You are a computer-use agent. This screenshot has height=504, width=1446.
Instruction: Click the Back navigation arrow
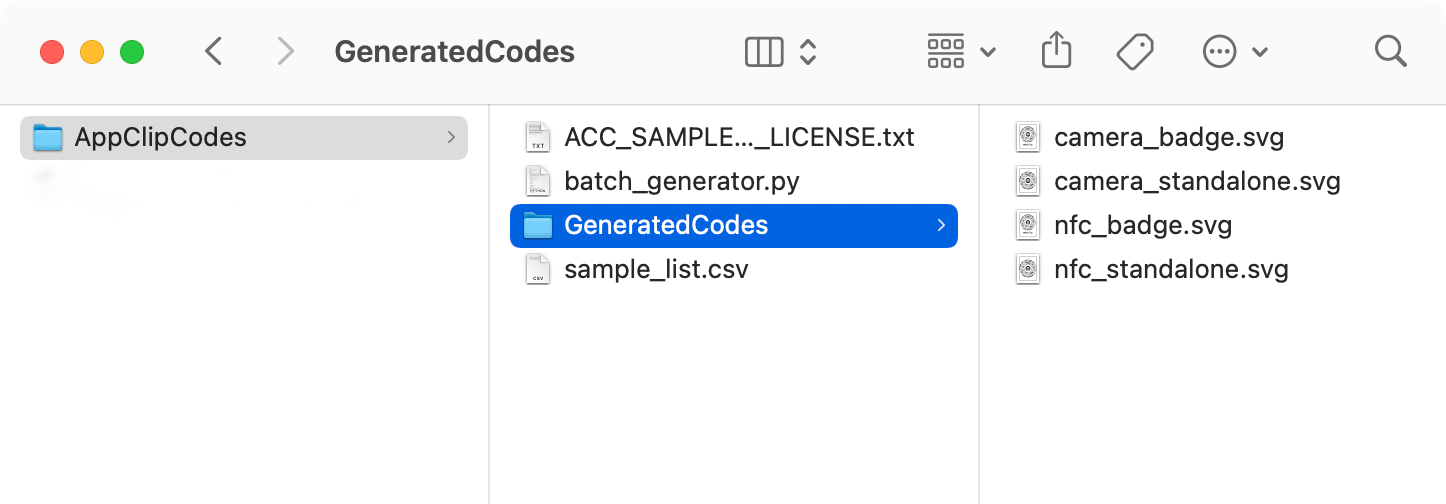click(213, 51)
